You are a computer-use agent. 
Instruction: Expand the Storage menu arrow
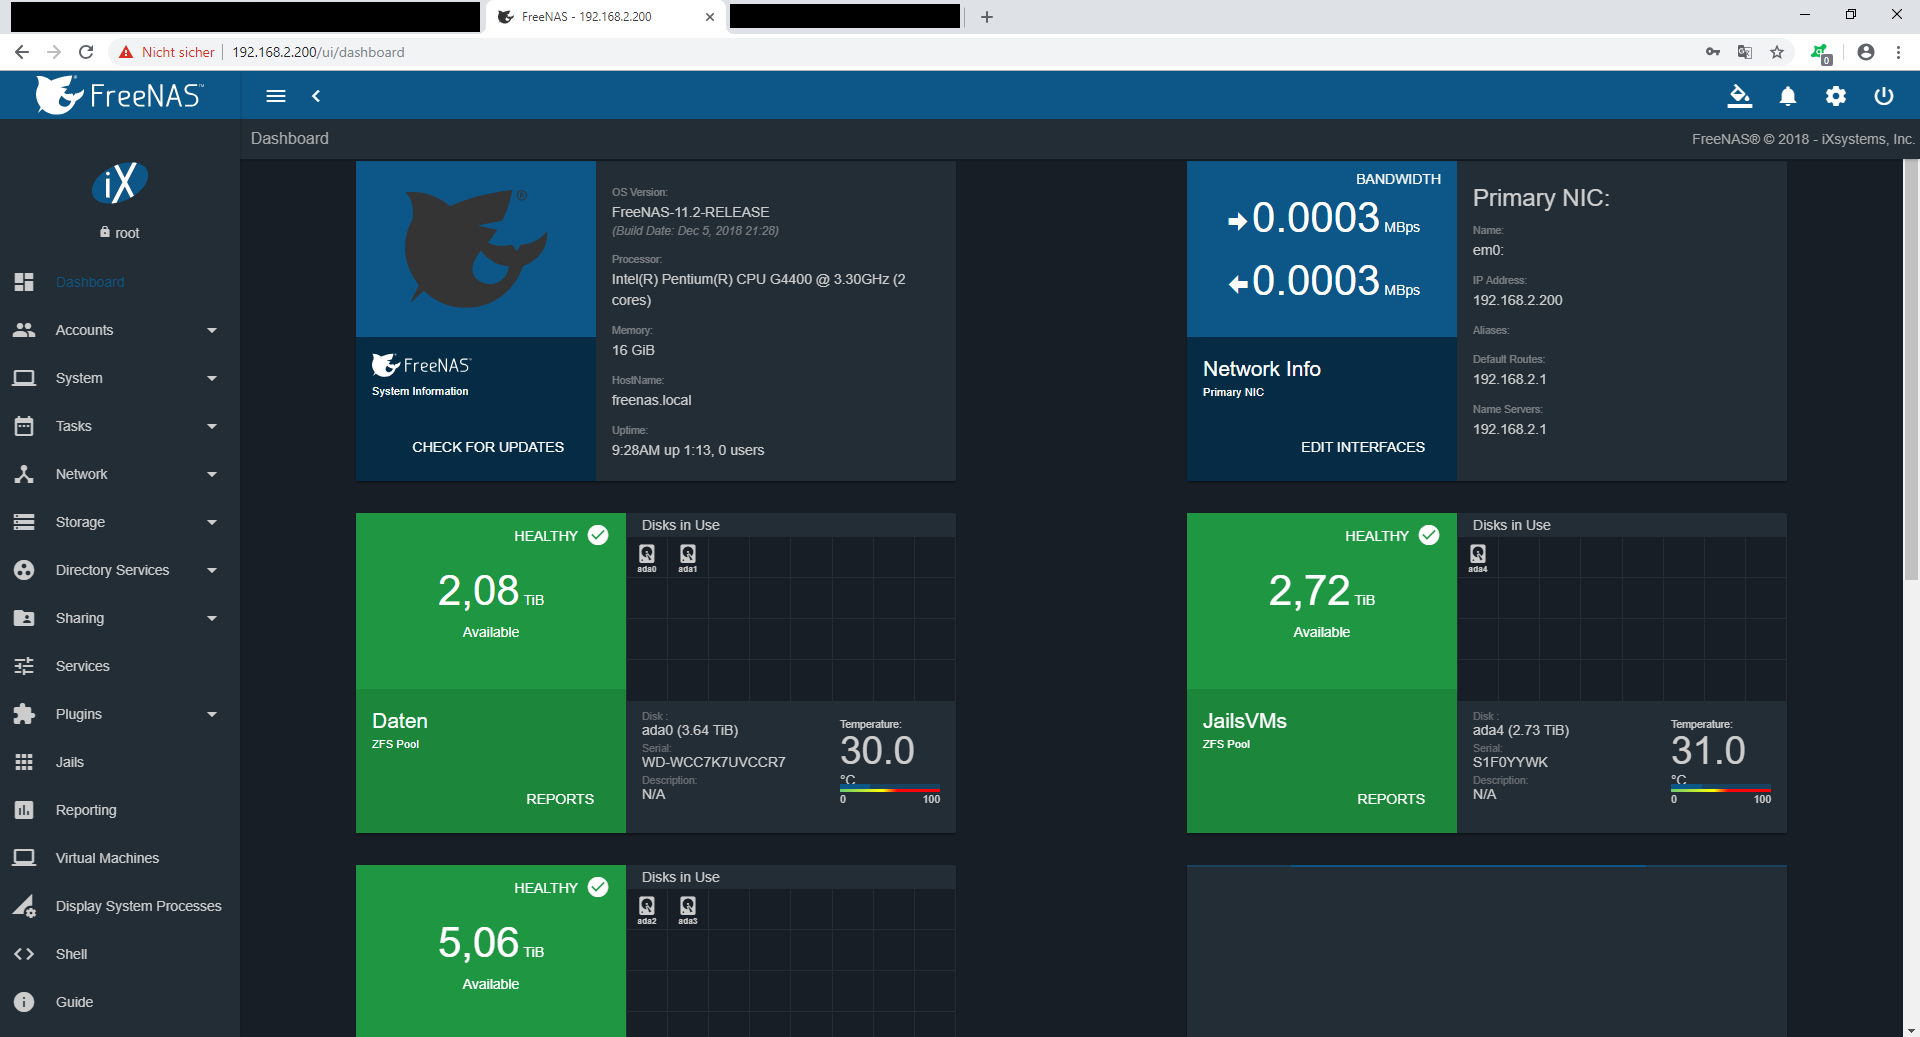pos(212,523)
